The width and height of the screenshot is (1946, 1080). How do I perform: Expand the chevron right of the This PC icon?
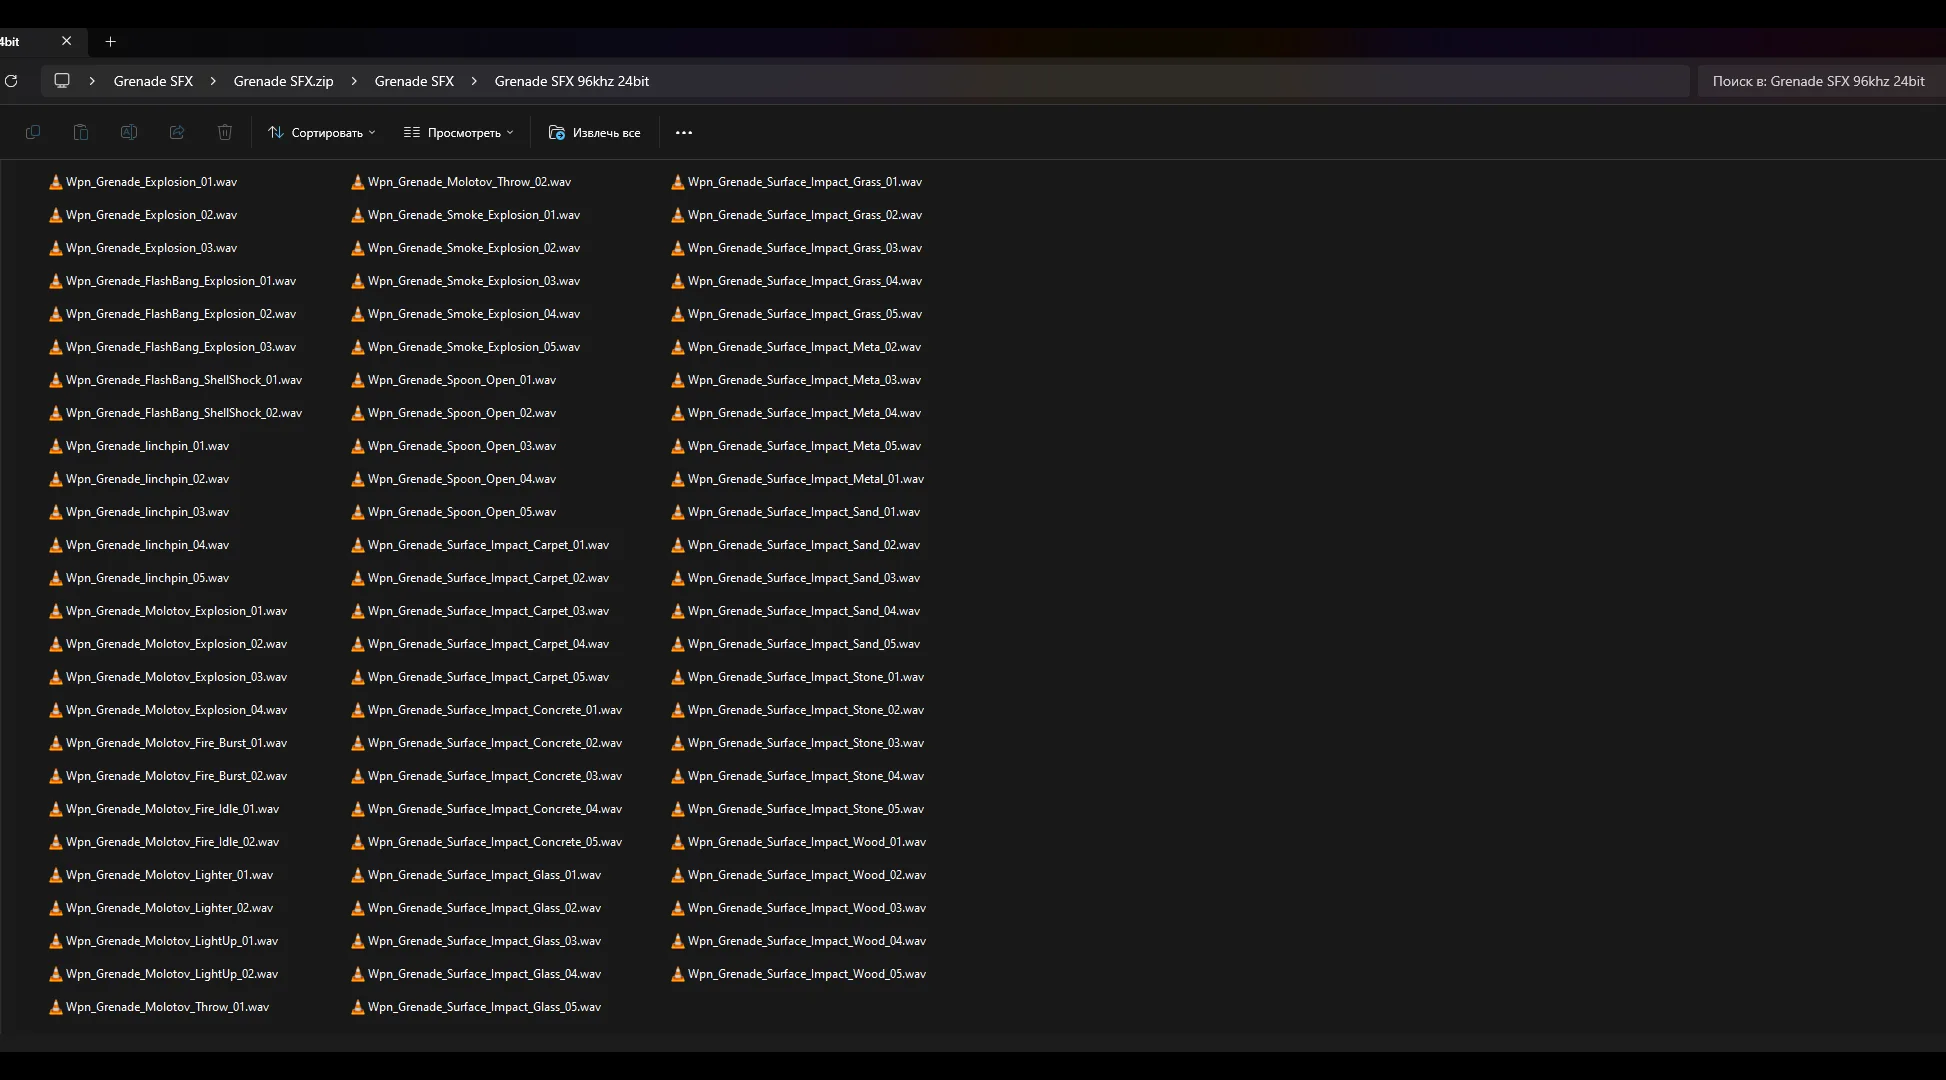(92, 81)
